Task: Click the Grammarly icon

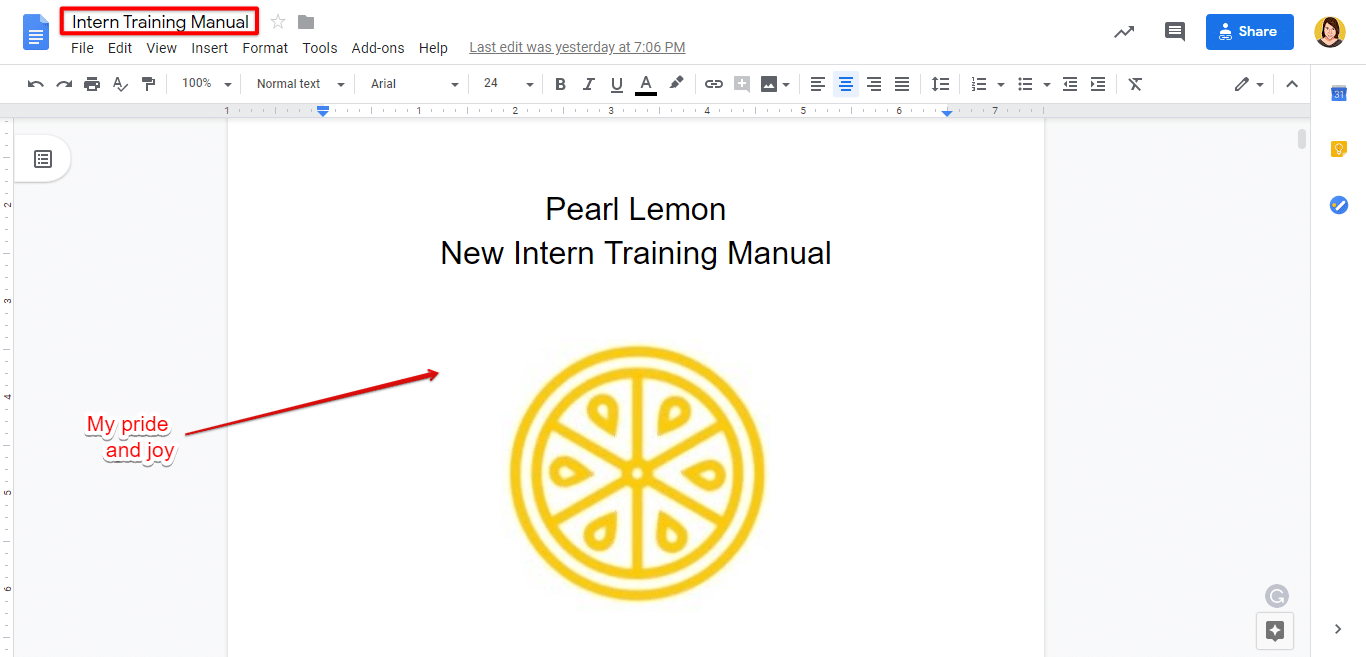Action: click(x=1277, y=596)
